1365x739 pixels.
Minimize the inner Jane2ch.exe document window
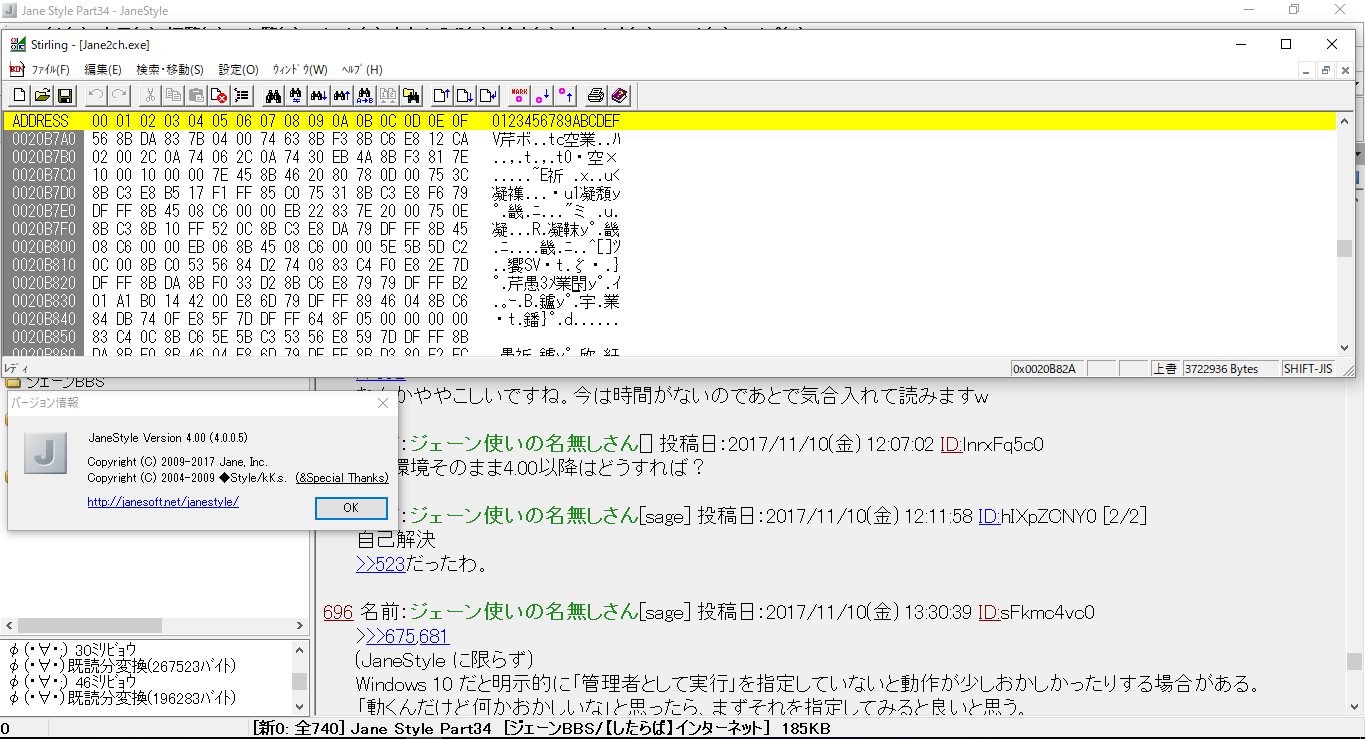coord(1308,70)
